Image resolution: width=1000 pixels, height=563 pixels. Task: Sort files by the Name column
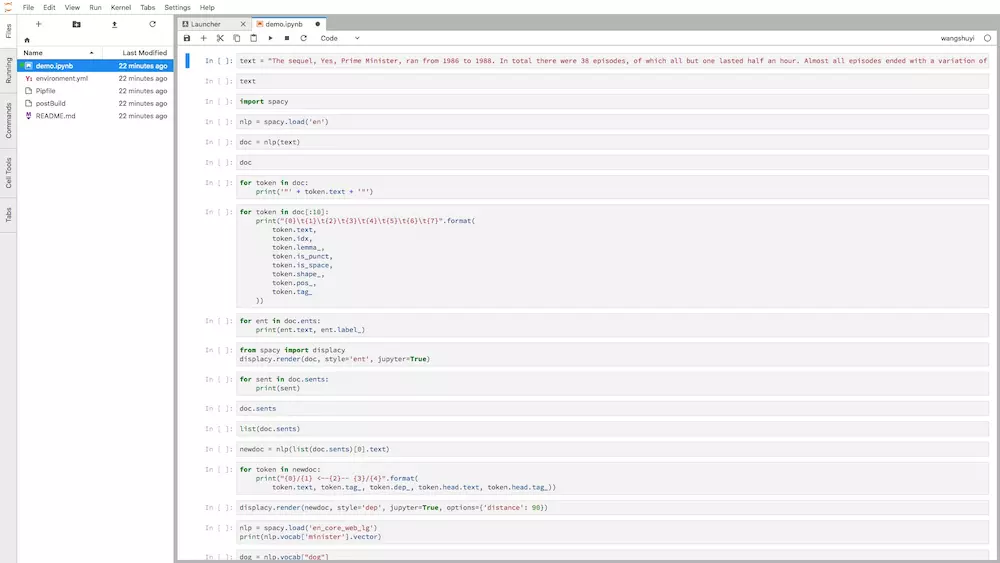pyautogui.click(x=59, y=53)
